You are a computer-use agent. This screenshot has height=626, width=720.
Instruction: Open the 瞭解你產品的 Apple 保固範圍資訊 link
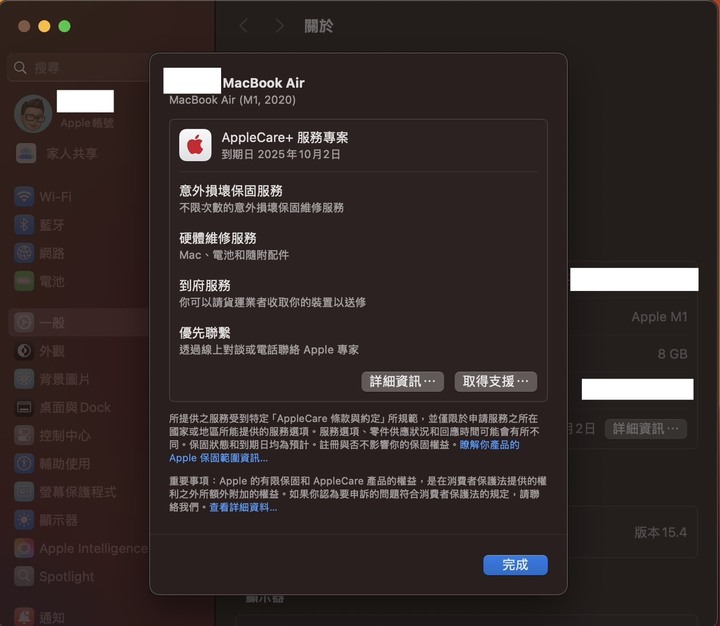click(344, 451)
